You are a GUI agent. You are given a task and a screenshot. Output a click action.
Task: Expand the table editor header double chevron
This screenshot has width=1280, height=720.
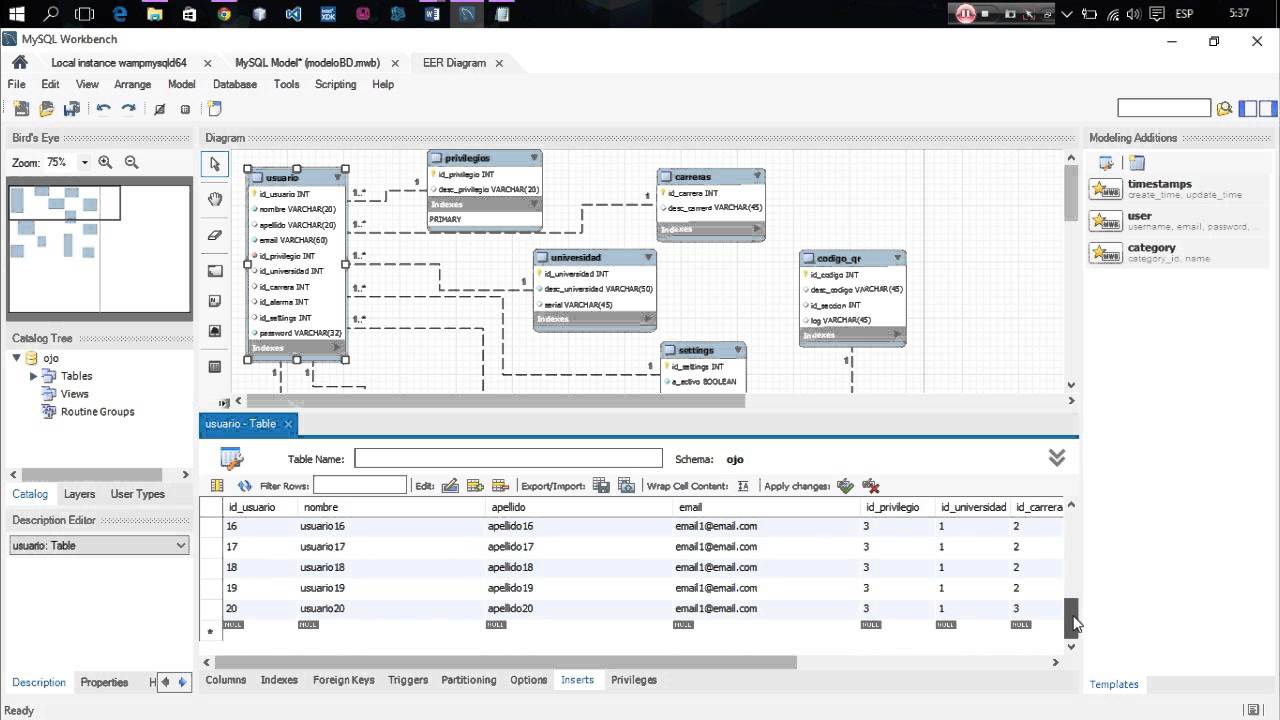[1057, 458]
